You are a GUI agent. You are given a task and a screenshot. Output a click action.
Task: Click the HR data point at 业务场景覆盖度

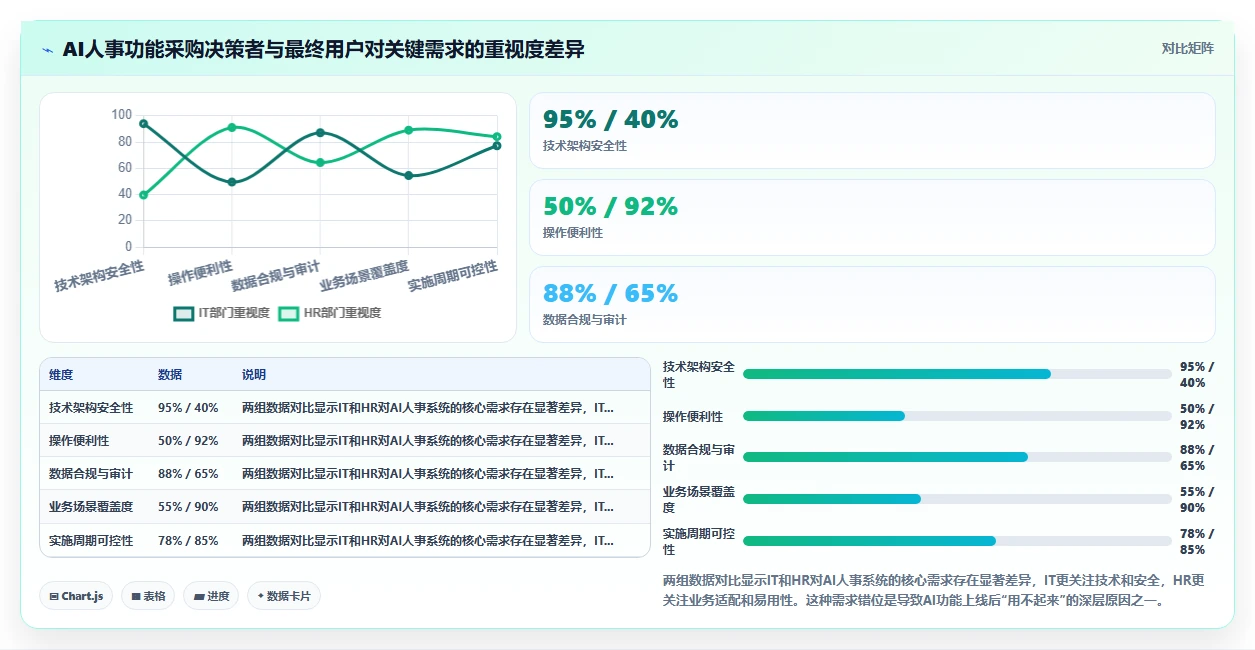click(408, 130)
